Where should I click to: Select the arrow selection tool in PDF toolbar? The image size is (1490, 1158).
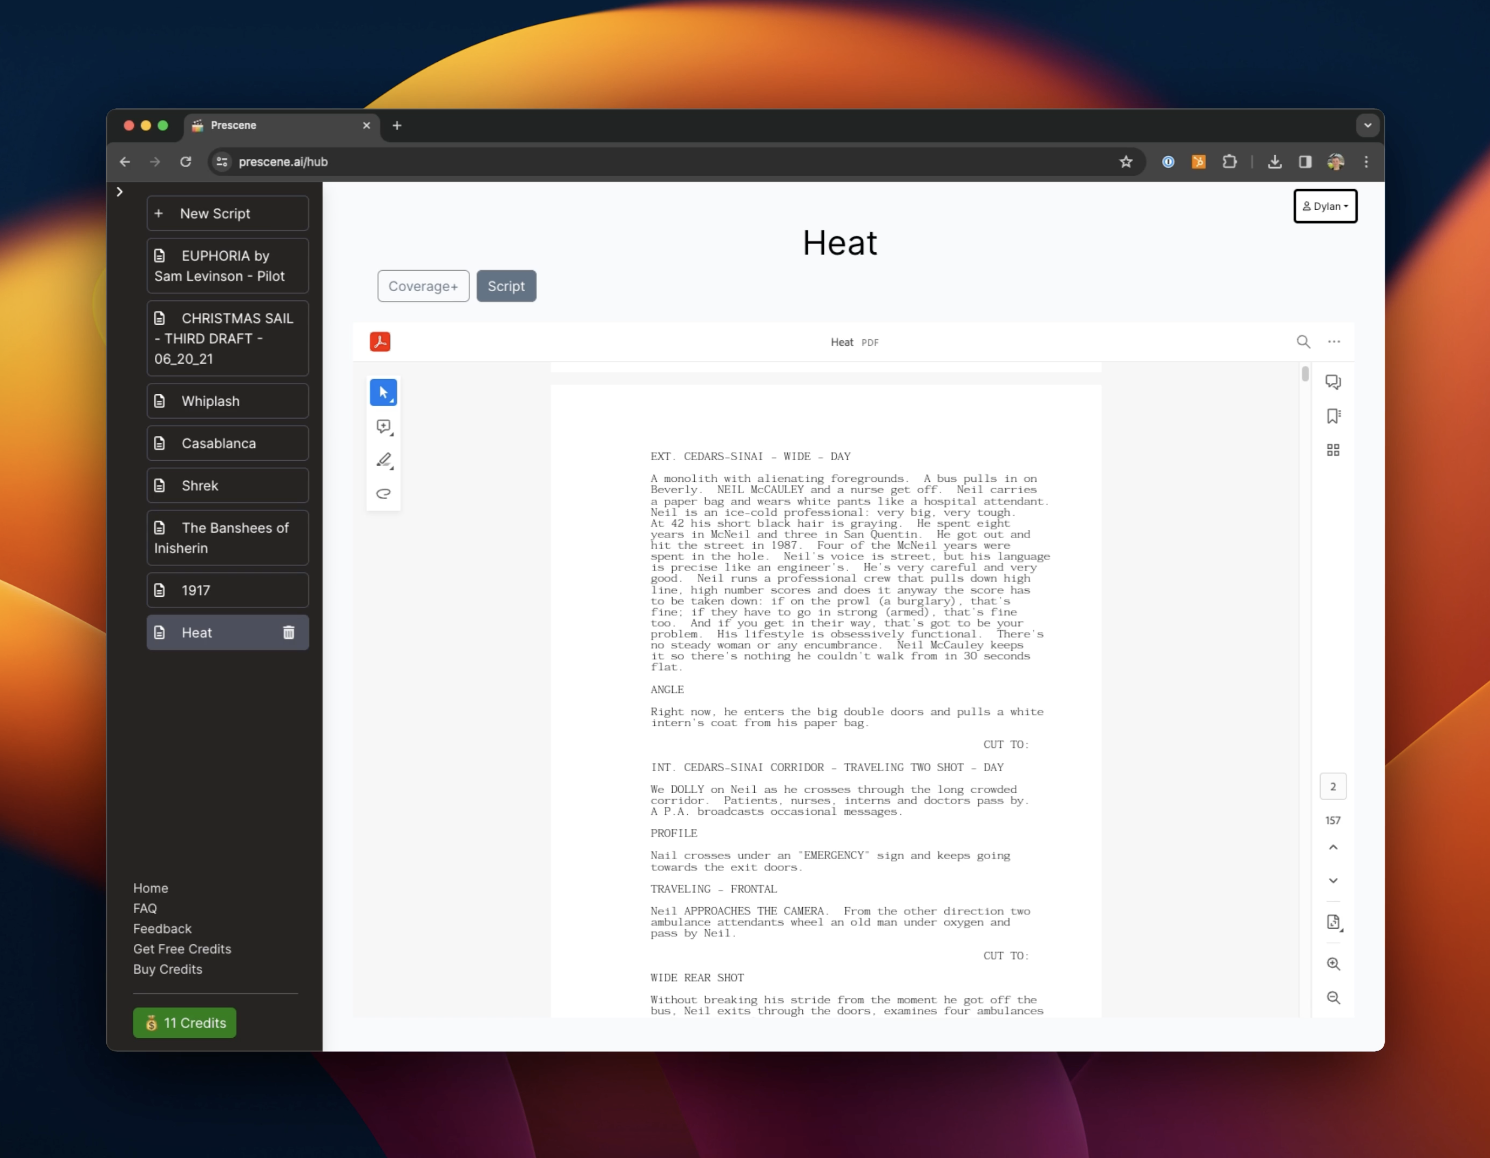coord(383,392)
